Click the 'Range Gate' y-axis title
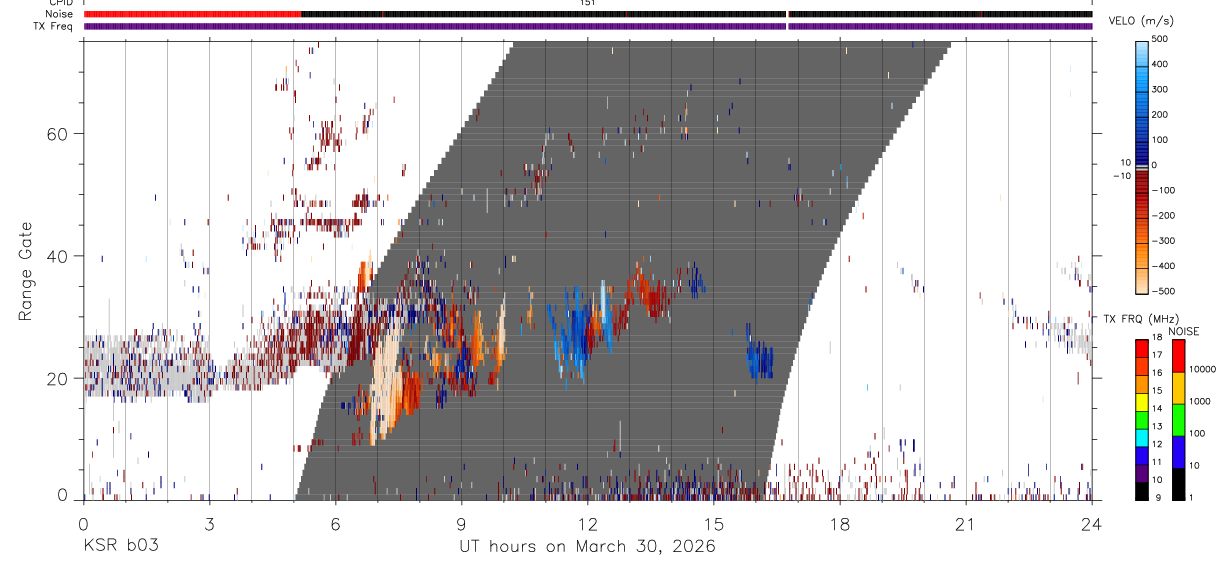1228x567 pixels. pyautogui.click(x=26, y=271)
